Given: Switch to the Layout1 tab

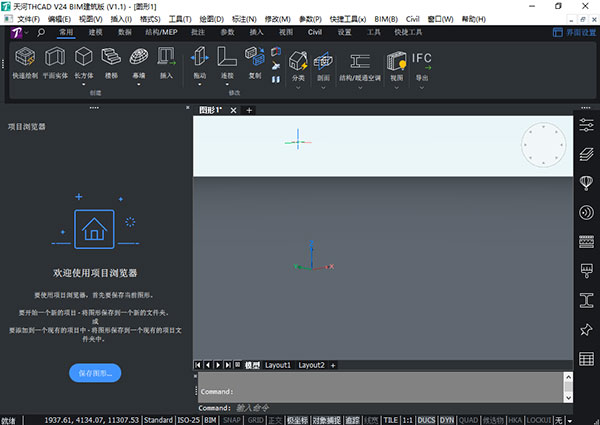Looking at the screenshot, I should click(278, 365).
